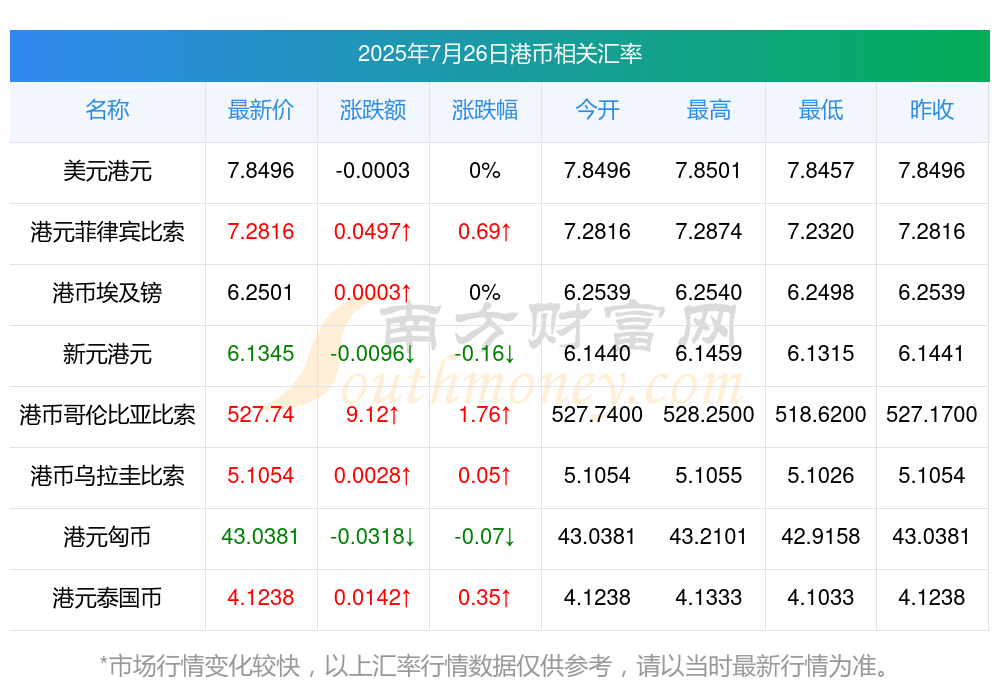Select the 港元泰国币 row name
Viewport: 1000px width, 698px height.
107,598
